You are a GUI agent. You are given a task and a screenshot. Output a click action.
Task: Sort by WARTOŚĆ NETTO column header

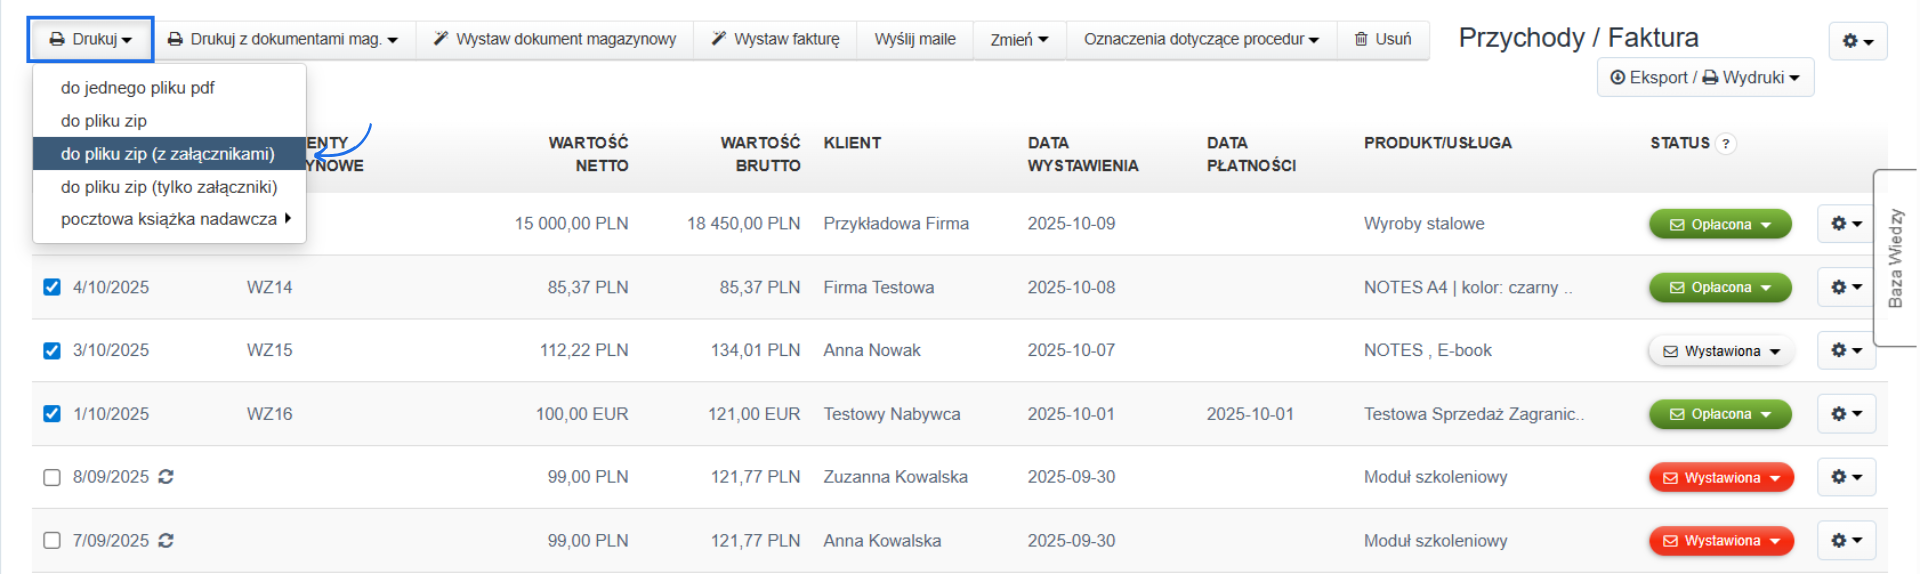click(588, 154)
